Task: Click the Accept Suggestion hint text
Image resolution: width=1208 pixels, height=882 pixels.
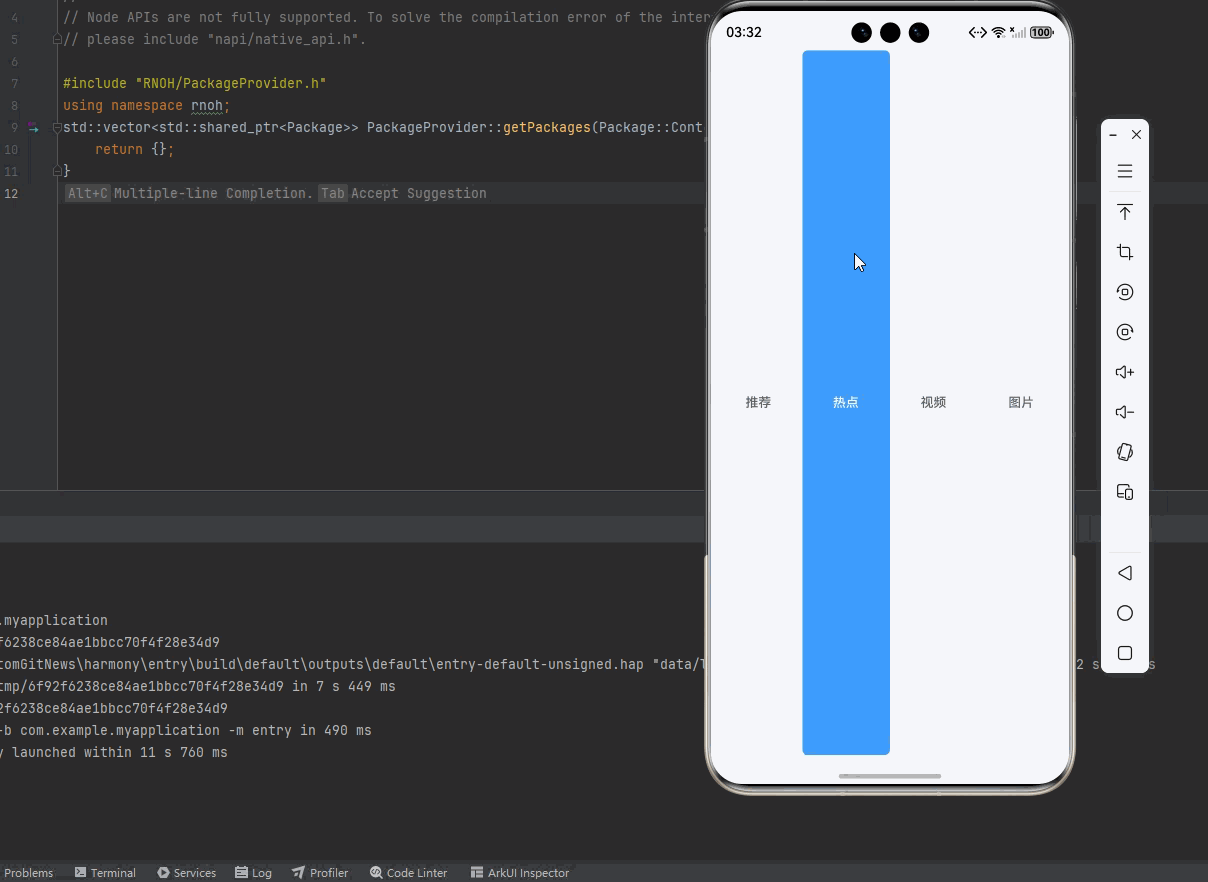Action: point(418,193)
